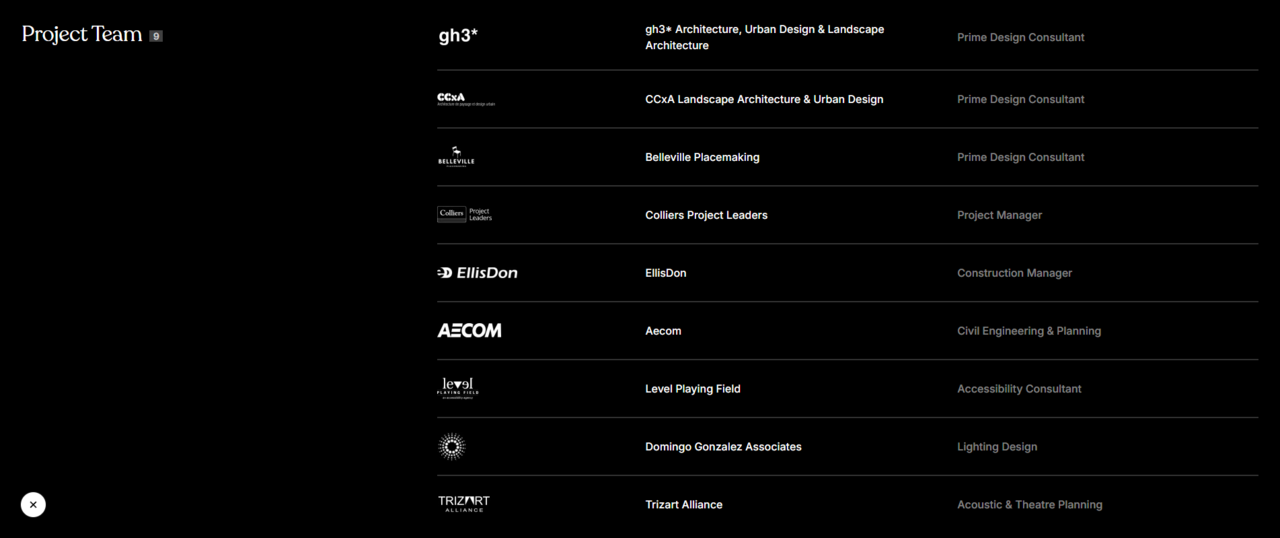Click Belleville Placemaking name
Image resolution: width=1280 pixels, height=538 pixels.
[702, 157]
